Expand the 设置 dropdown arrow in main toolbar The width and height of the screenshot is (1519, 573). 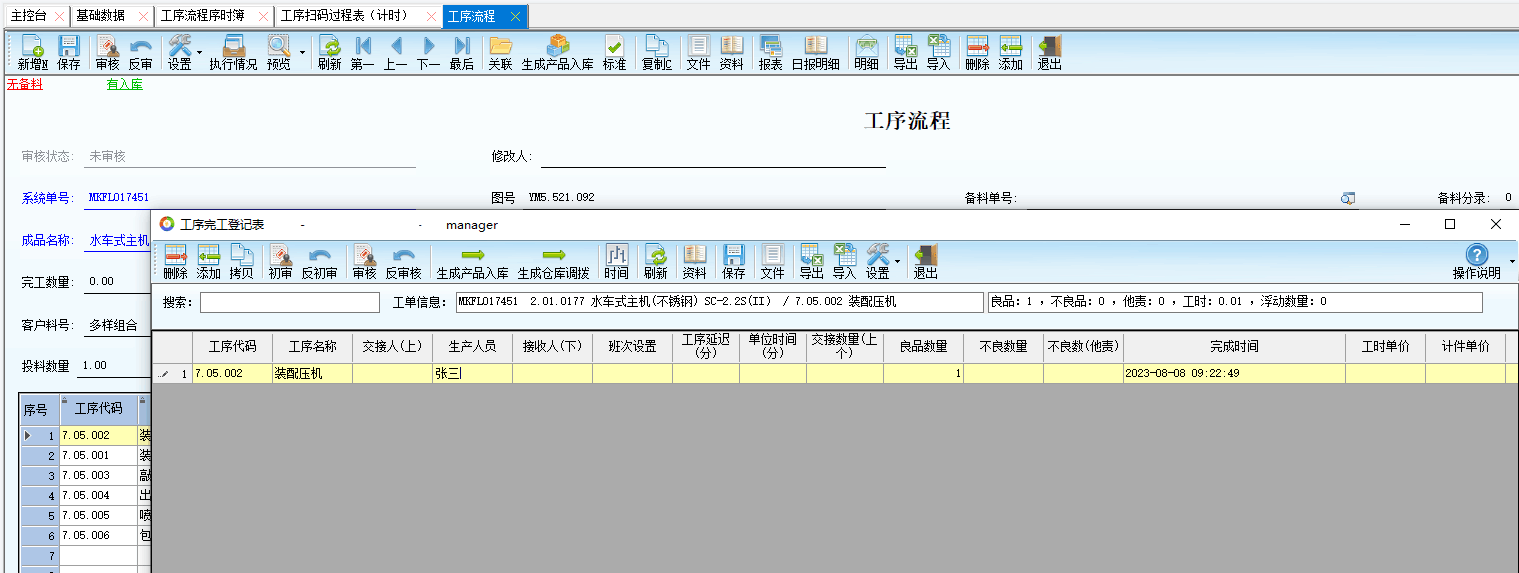199,52
